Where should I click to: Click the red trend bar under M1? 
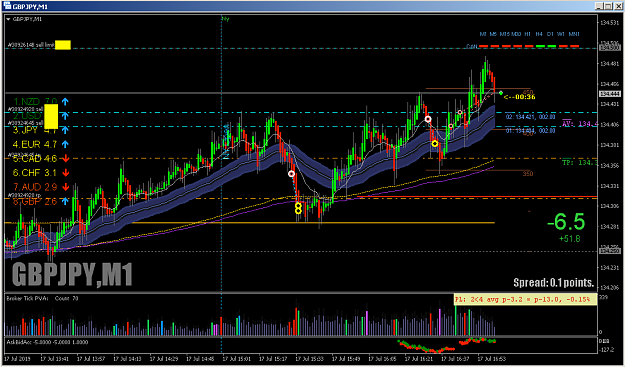(483, 47)
